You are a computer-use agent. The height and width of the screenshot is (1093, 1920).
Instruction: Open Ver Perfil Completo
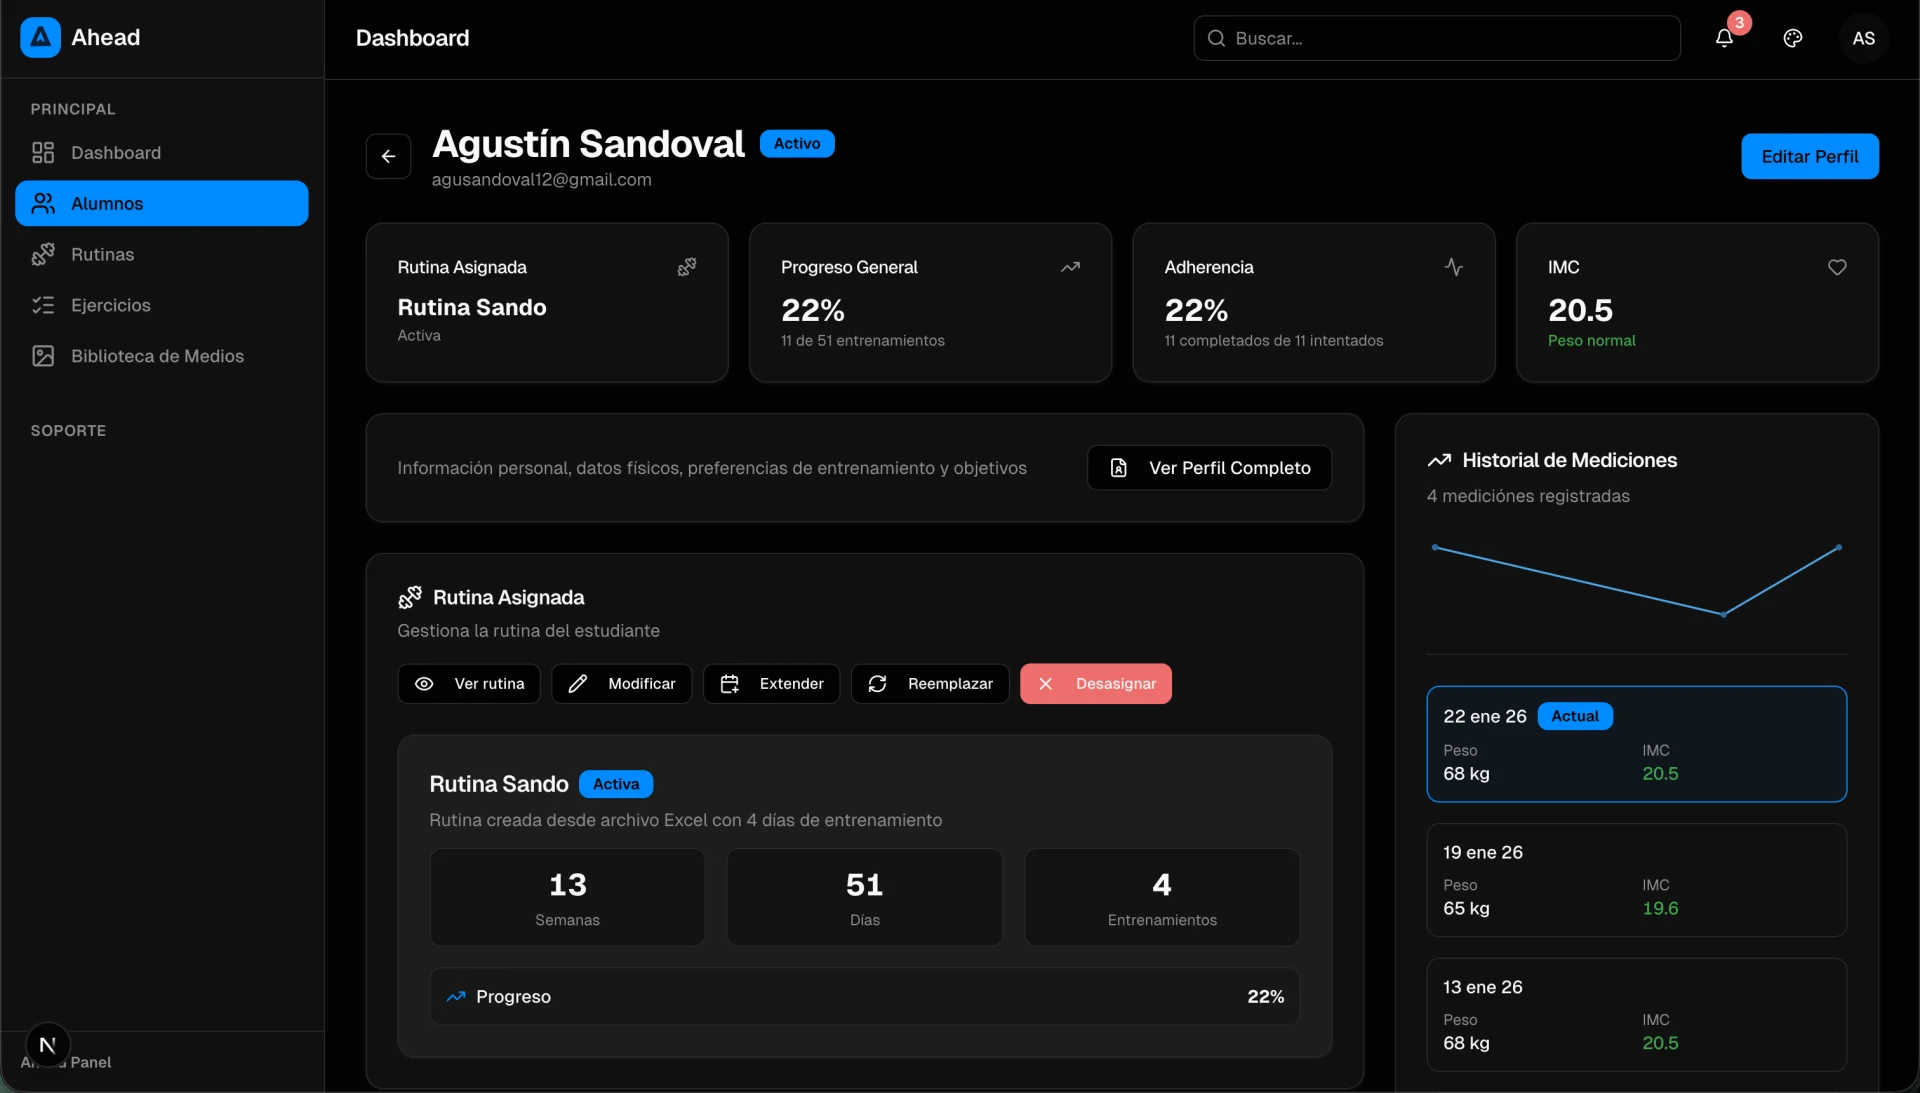pyautogui.click(x=1208, y=468)
